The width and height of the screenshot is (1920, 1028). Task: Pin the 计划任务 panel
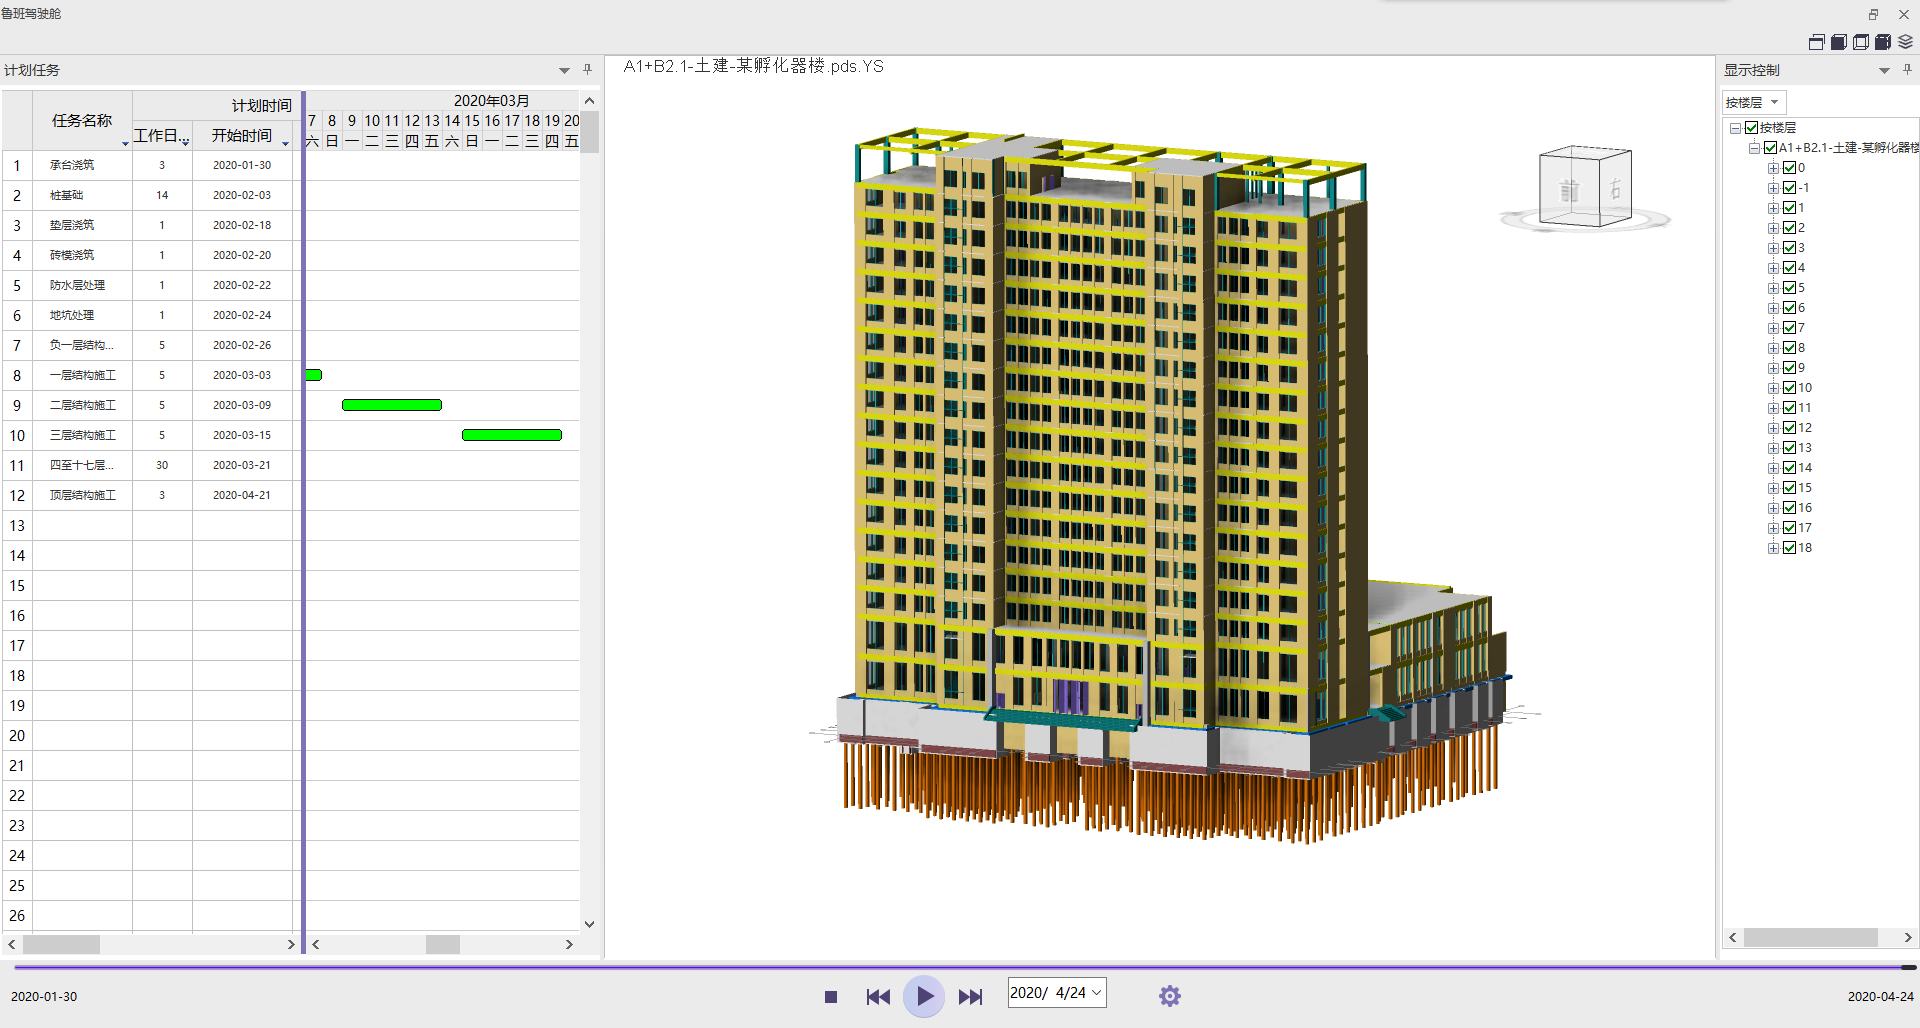pos(587,69)
